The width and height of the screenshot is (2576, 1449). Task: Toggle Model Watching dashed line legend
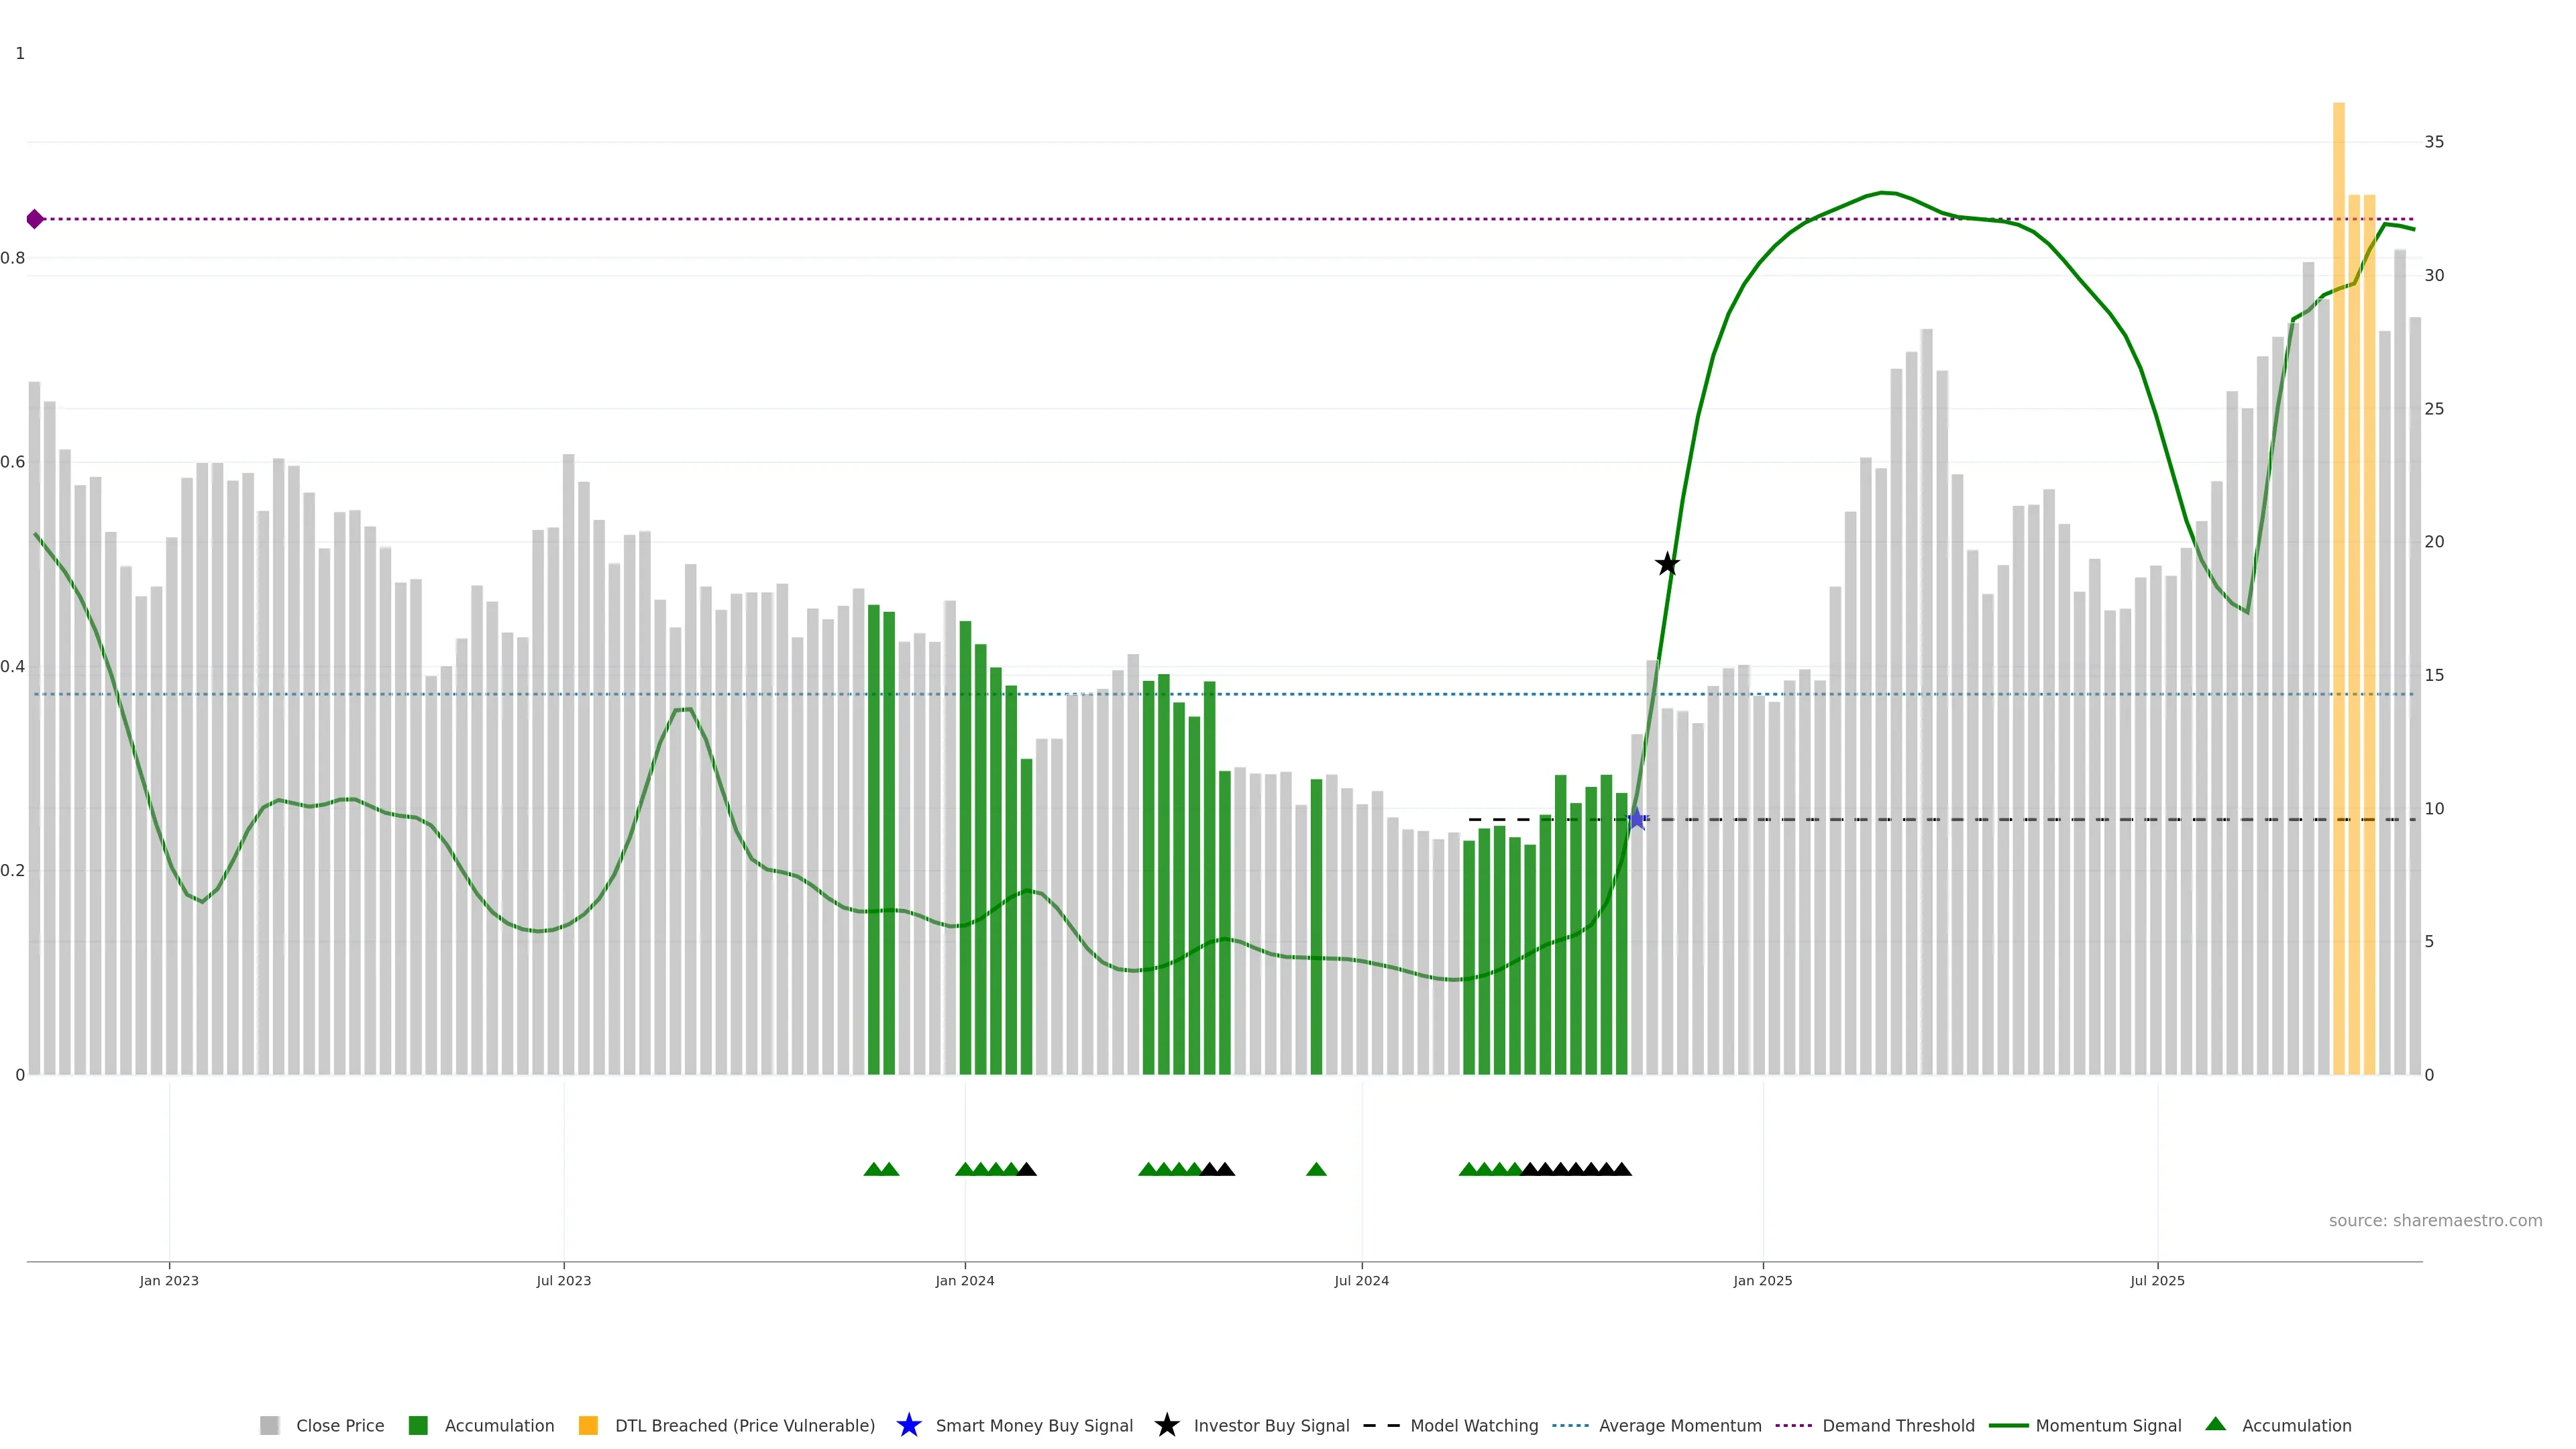click(x=1473, y=1425)
